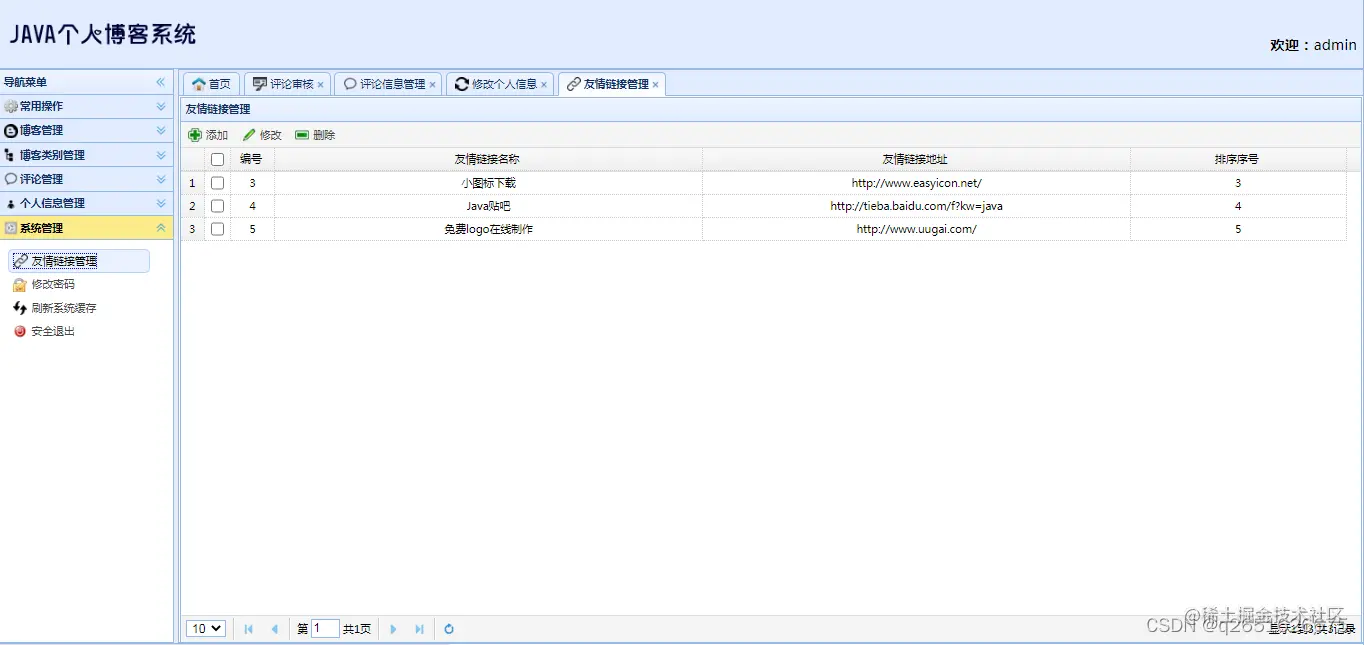Click arrows icon beside 刷新系统缓存
Image resolution: width=1364 pixels, height=645 pixels.
20,308
